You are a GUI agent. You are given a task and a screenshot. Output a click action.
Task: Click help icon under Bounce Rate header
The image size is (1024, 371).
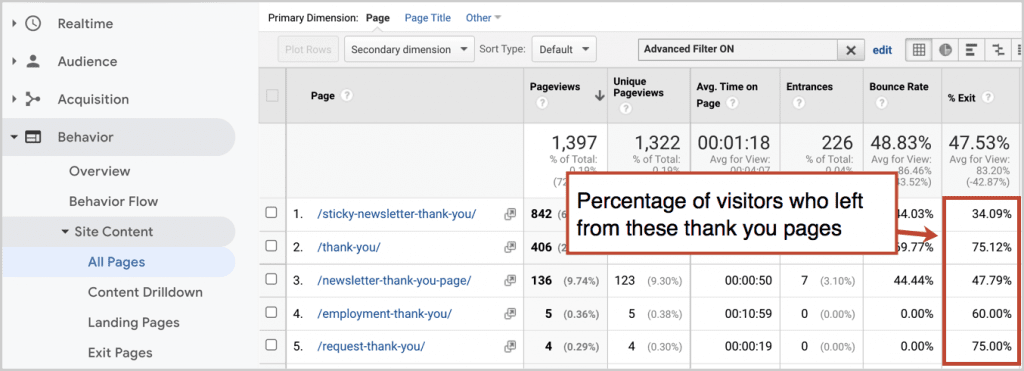pos(882,103)
